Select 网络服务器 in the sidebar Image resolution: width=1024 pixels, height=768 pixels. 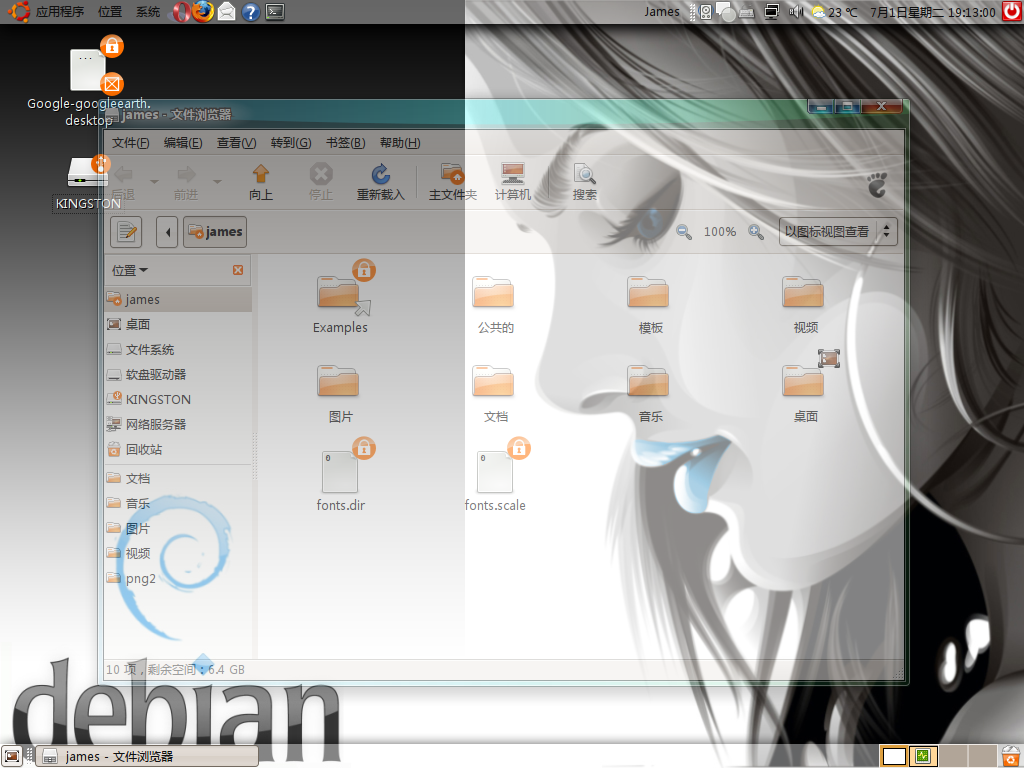[178, 424]
